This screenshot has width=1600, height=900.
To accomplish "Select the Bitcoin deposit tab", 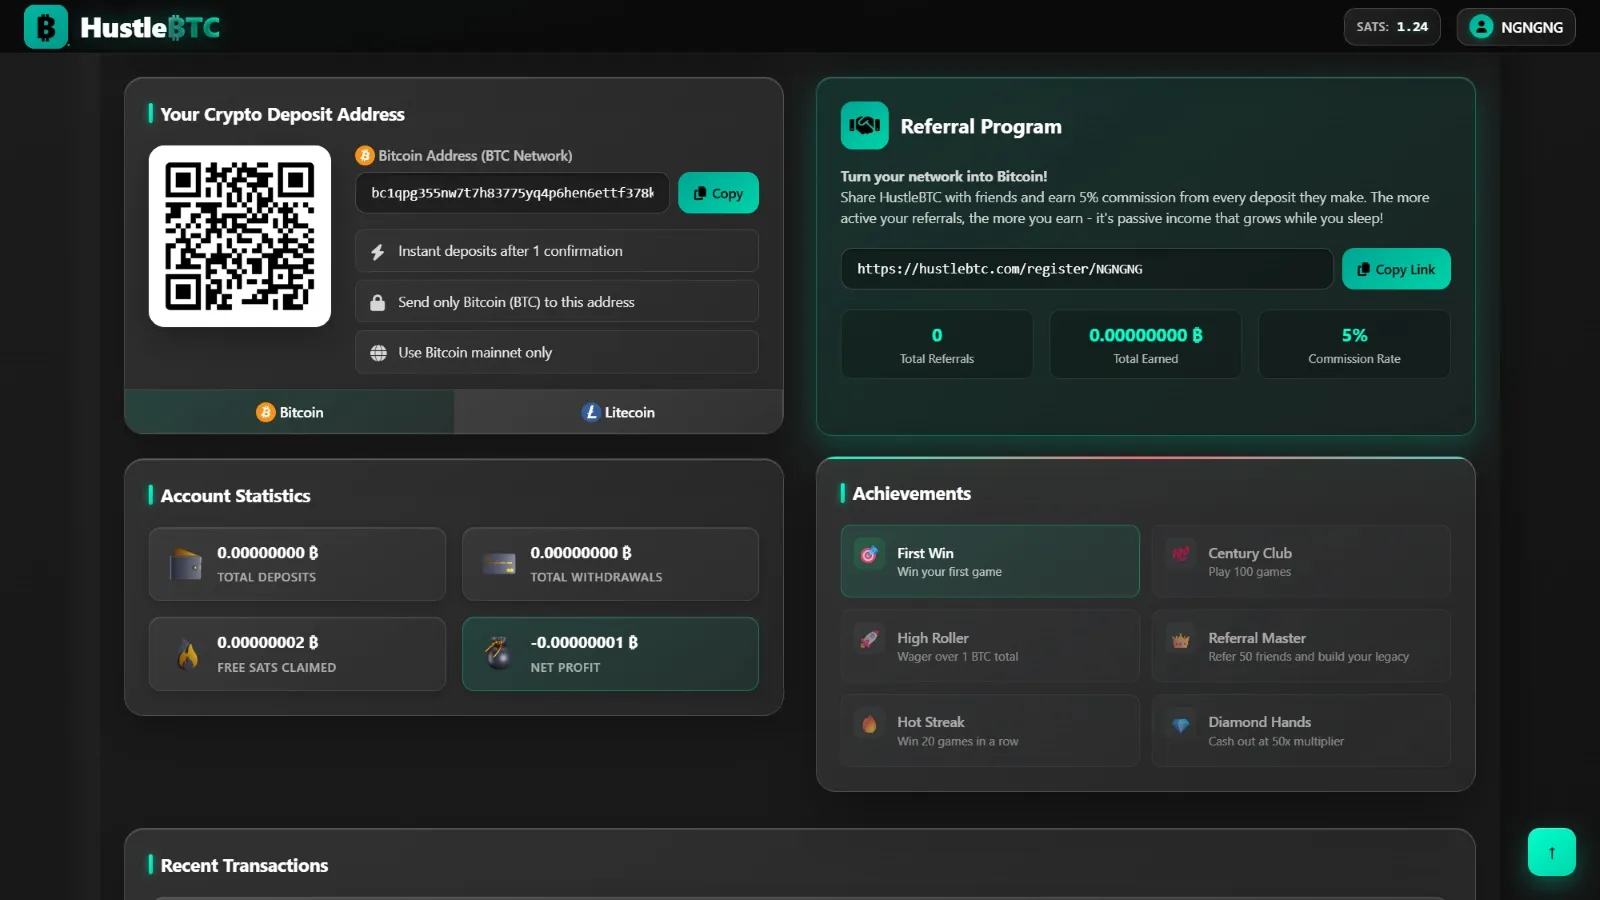I will click(x=289, y=412).
